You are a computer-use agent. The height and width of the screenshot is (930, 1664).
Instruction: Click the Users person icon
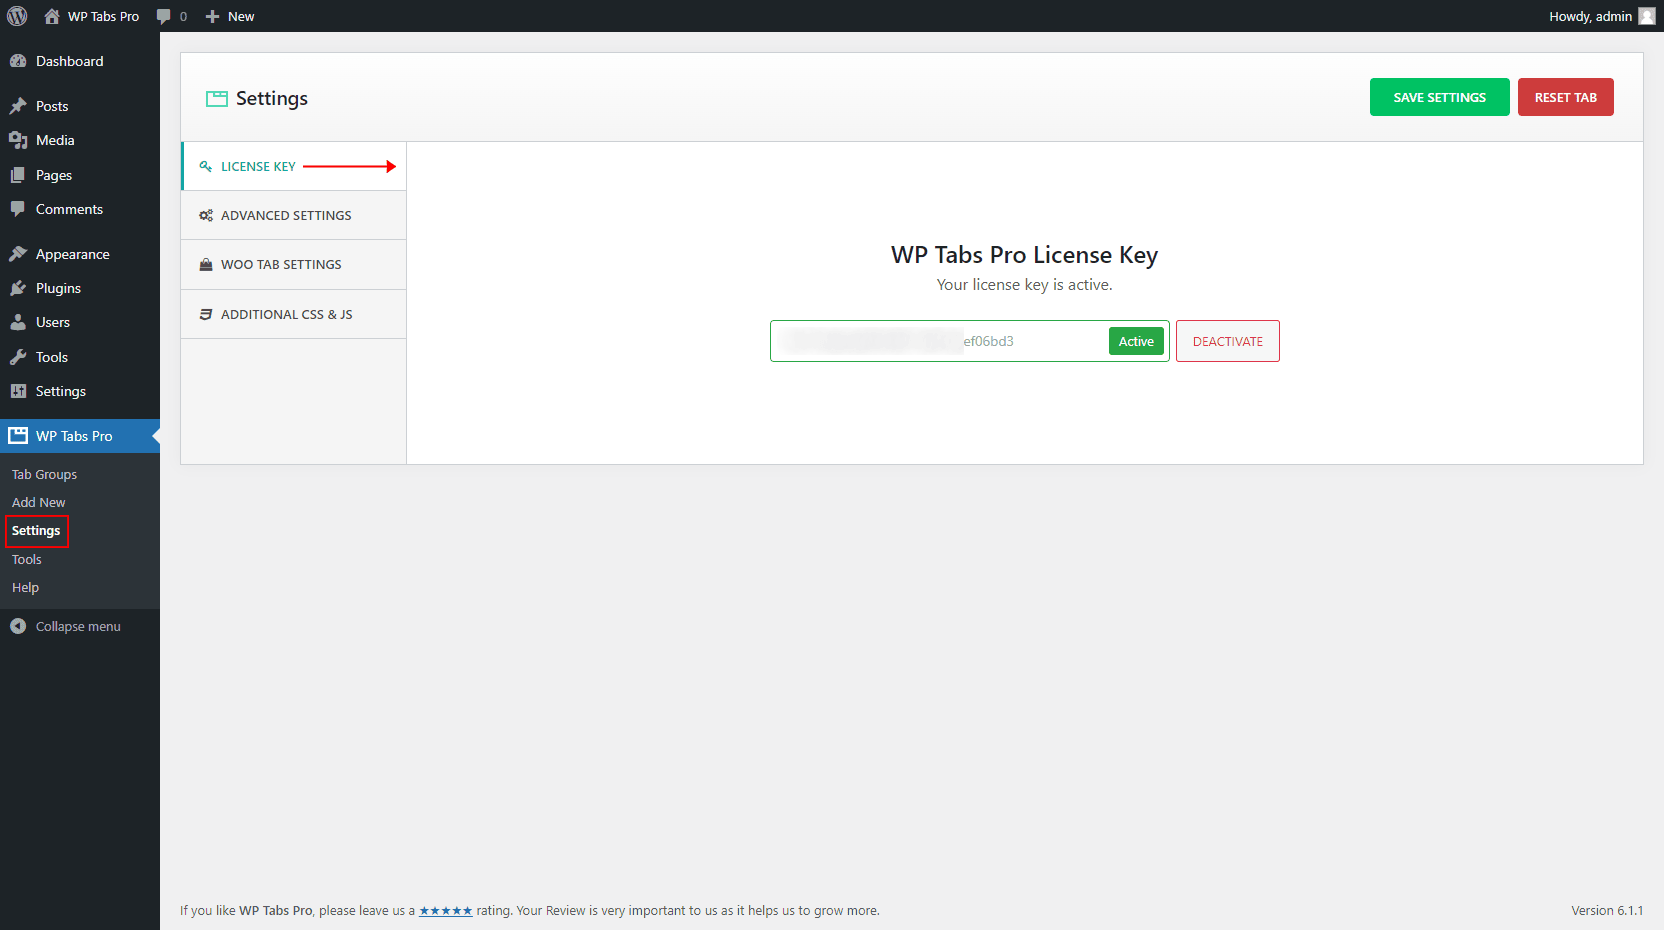pyautogui.click(x=18, y=322)
